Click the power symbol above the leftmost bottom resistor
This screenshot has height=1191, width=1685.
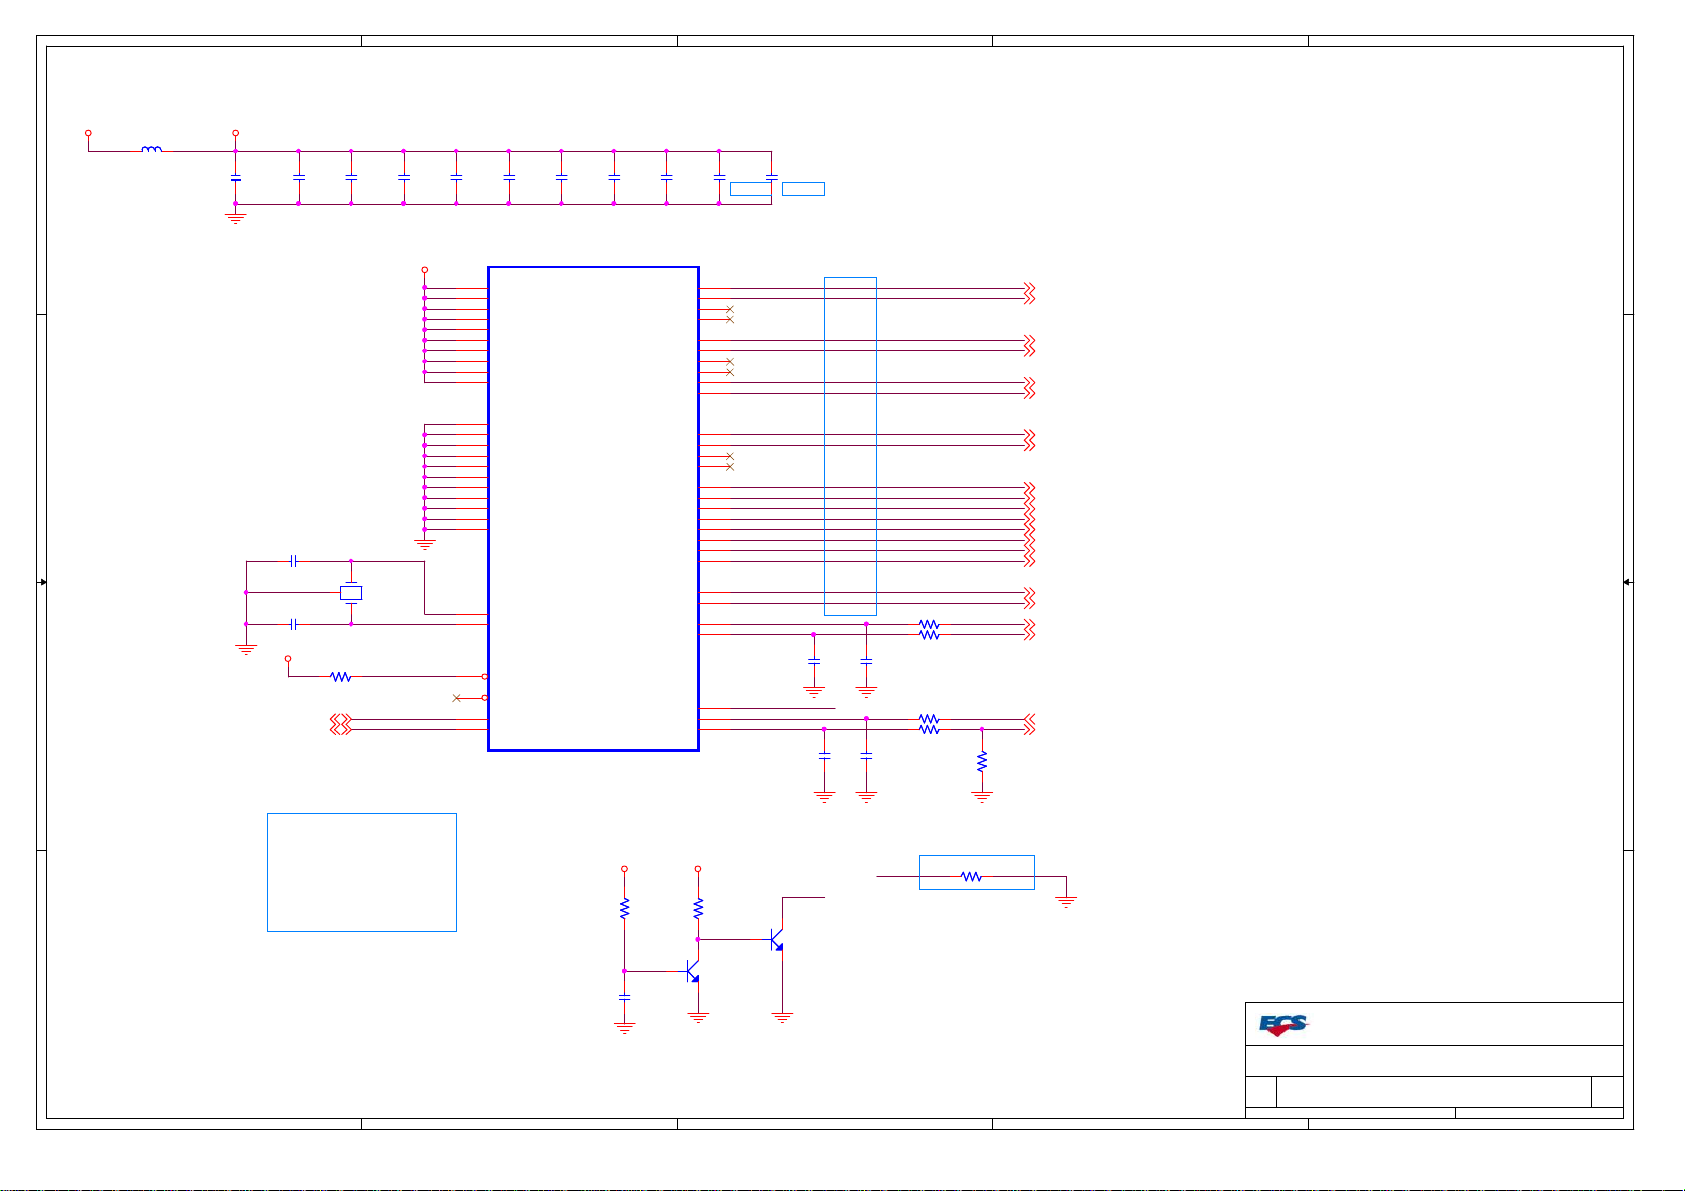click(624, 869)
